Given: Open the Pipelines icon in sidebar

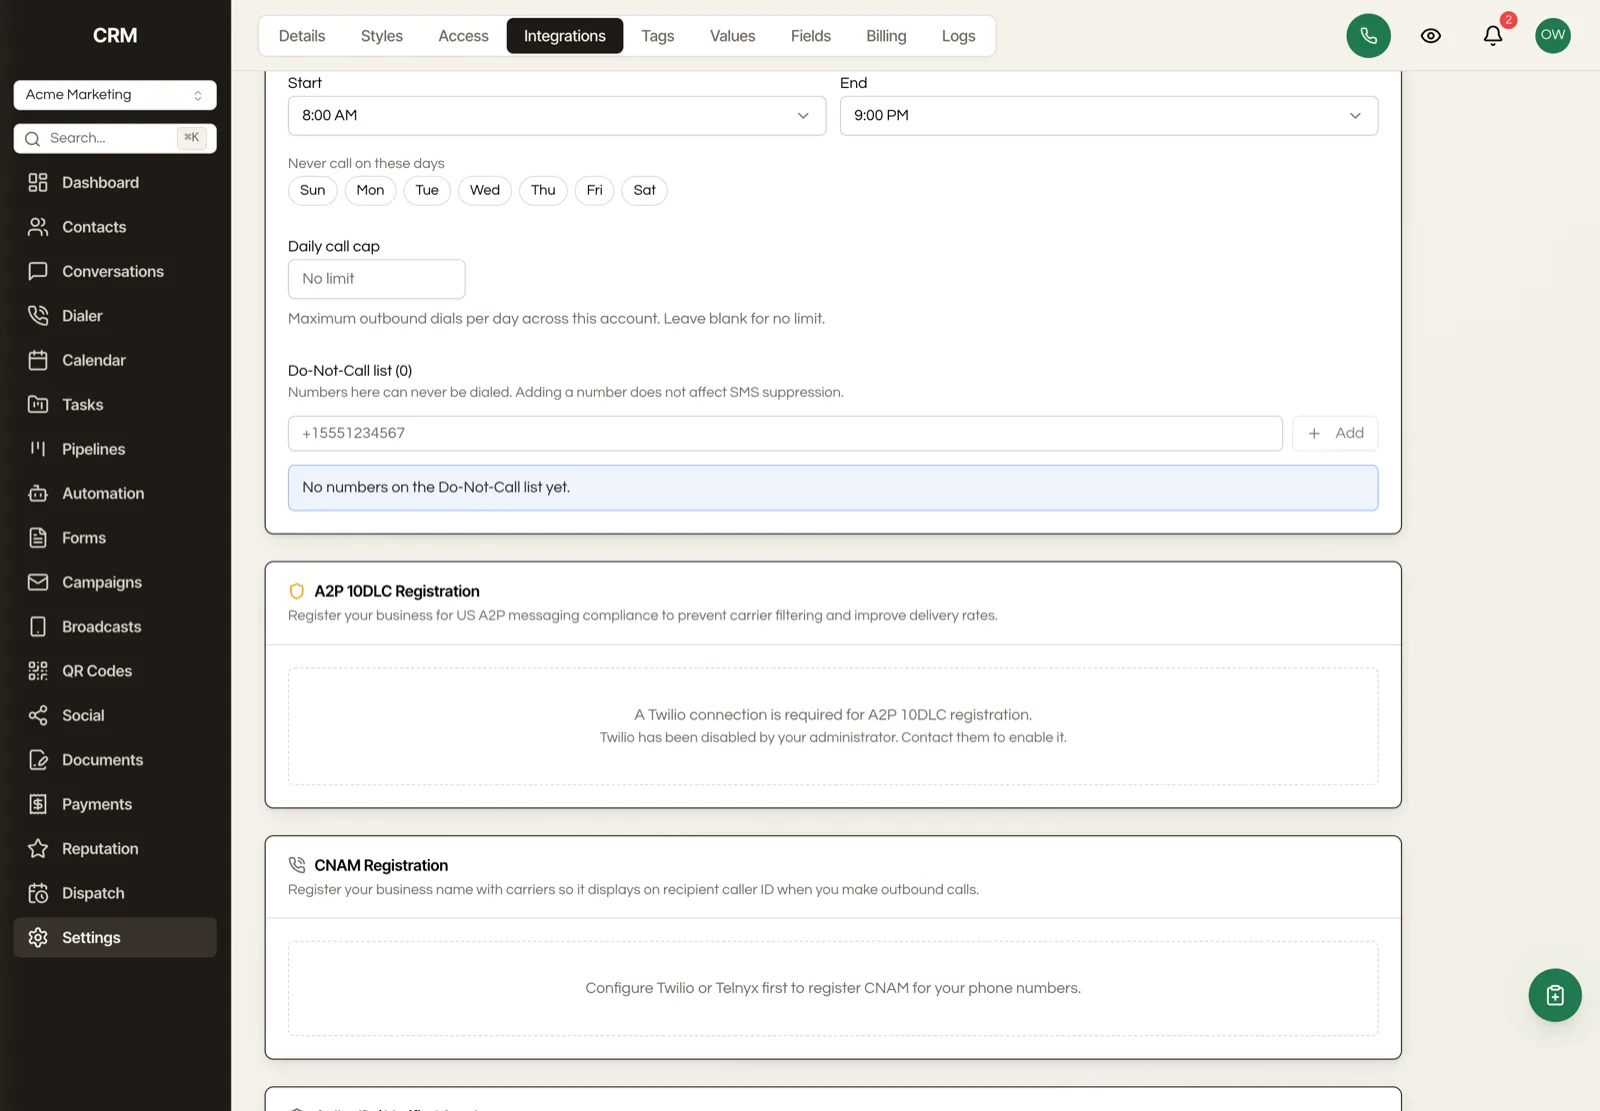Looking at the screenshot, I should [38, 449].
